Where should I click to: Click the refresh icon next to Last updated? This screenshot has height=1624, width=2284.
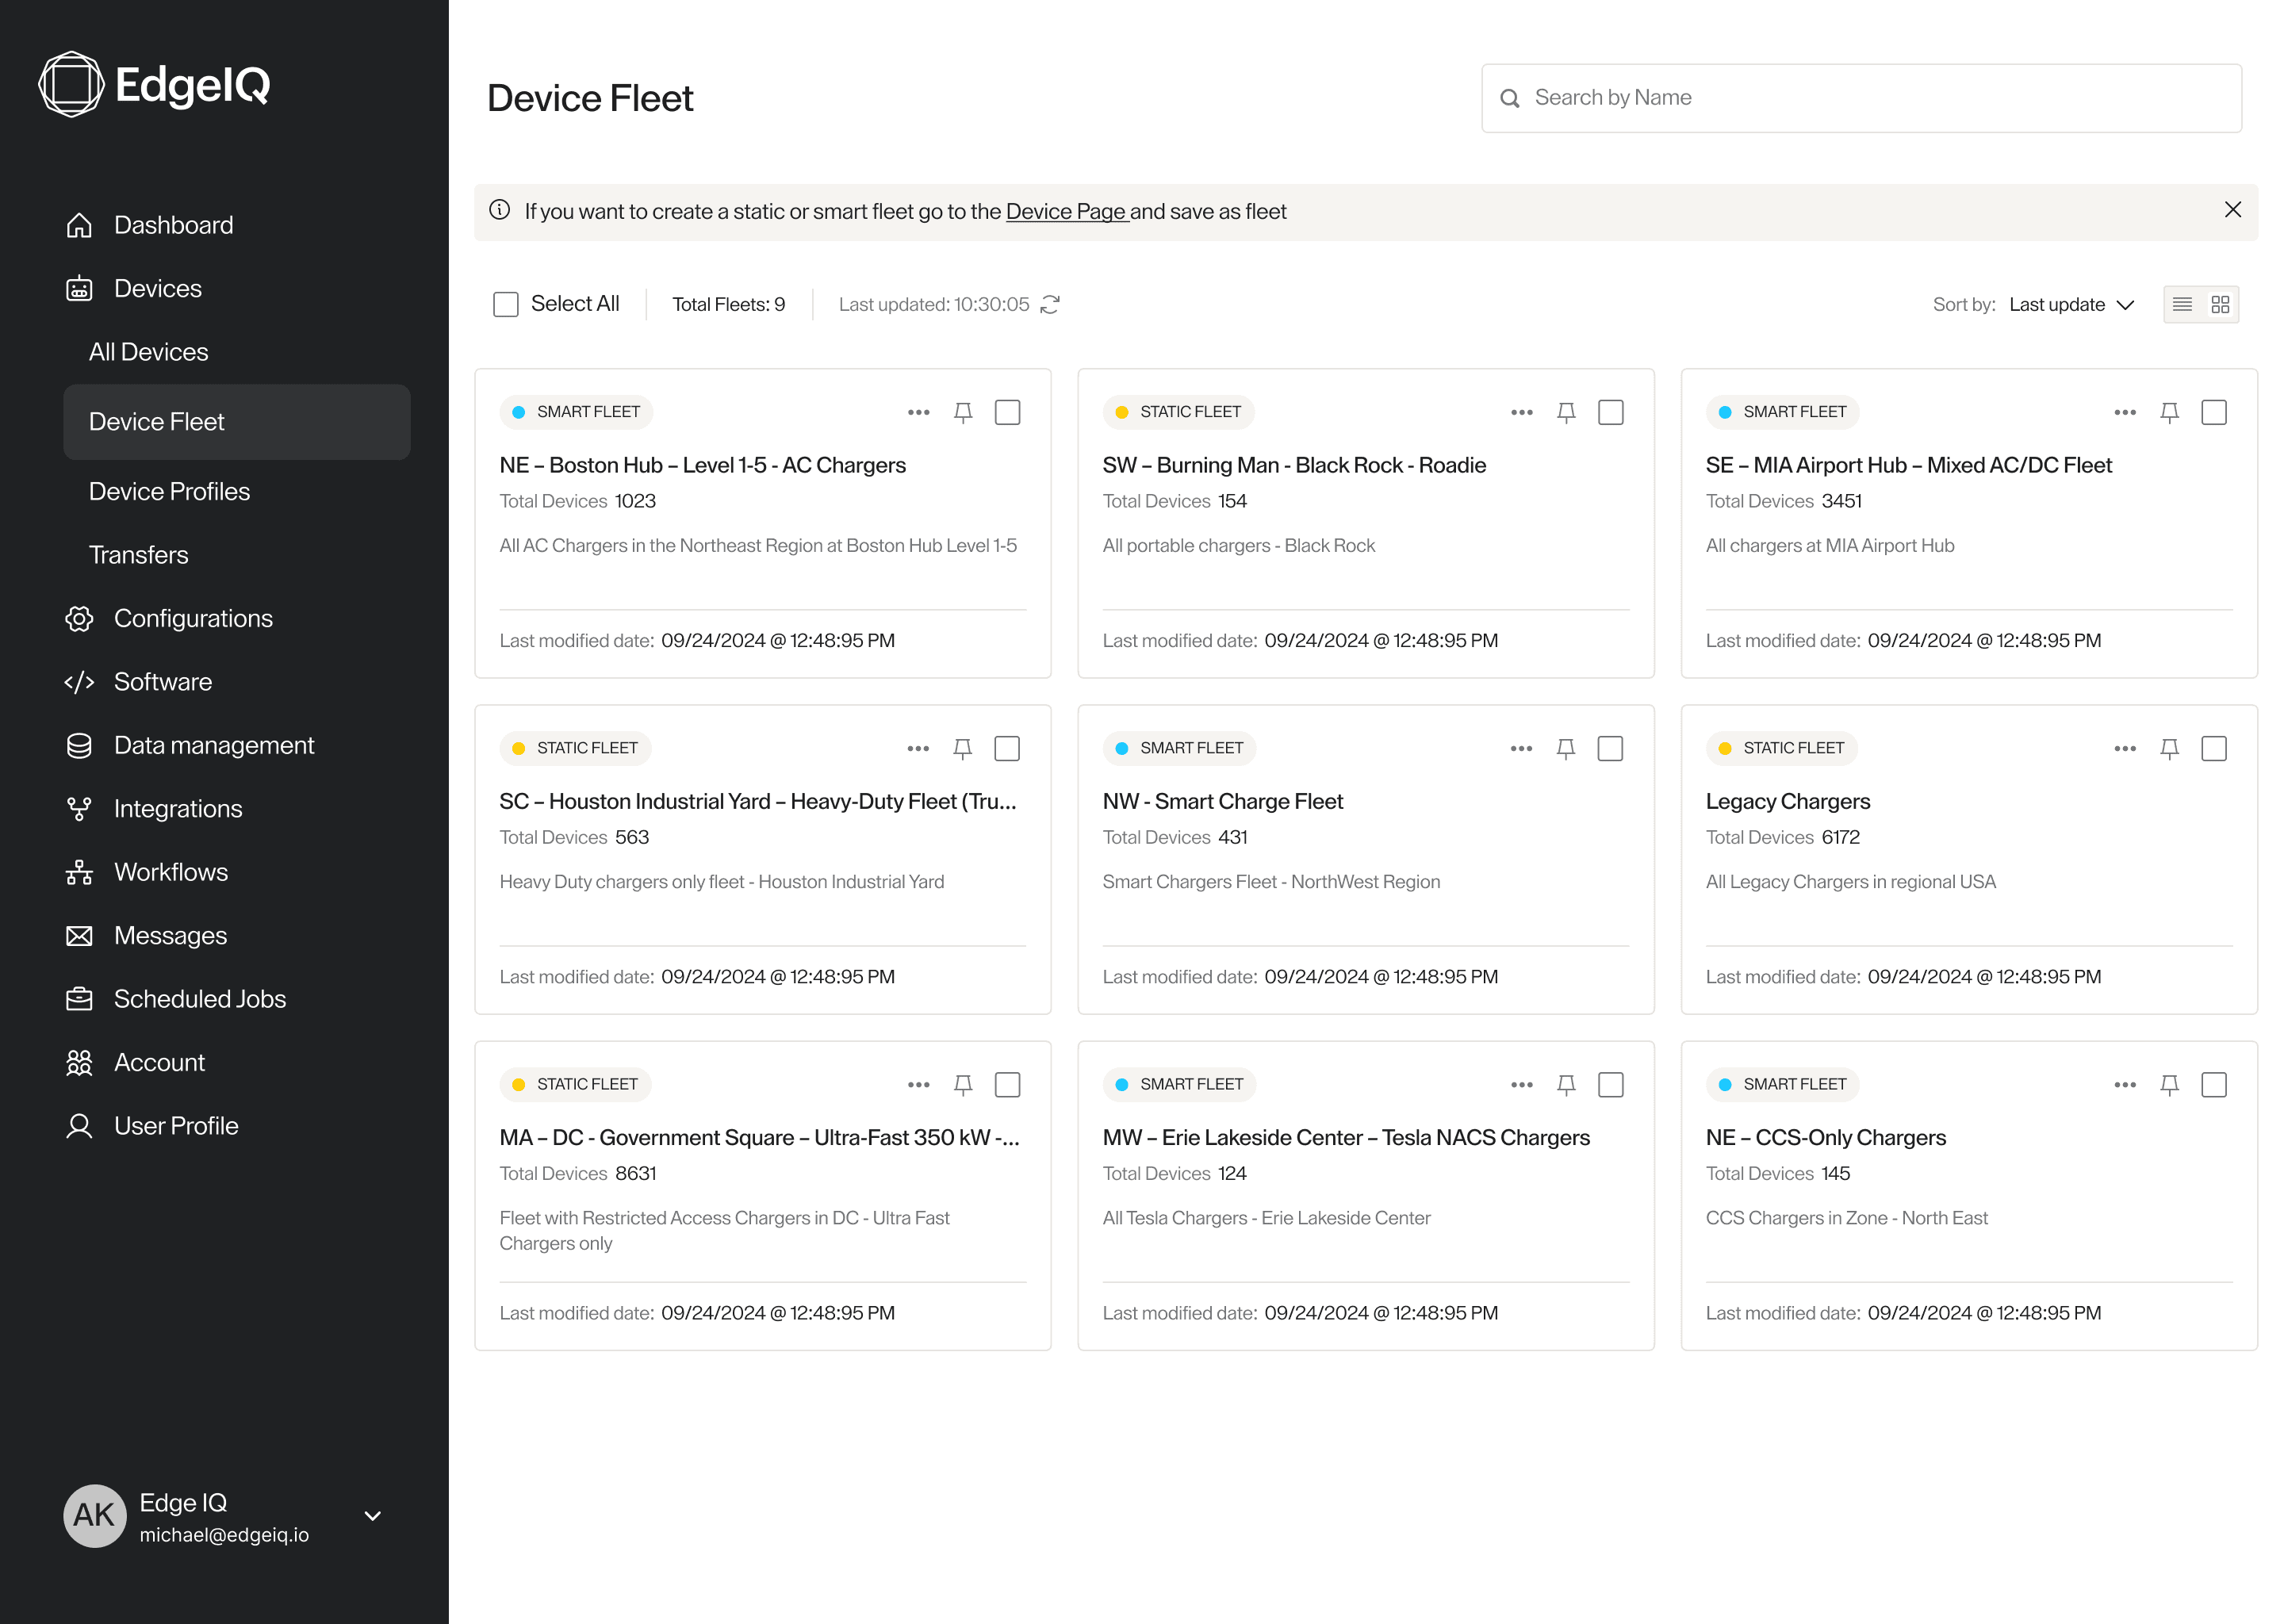pyautogui.click(x=1050, y=304)
